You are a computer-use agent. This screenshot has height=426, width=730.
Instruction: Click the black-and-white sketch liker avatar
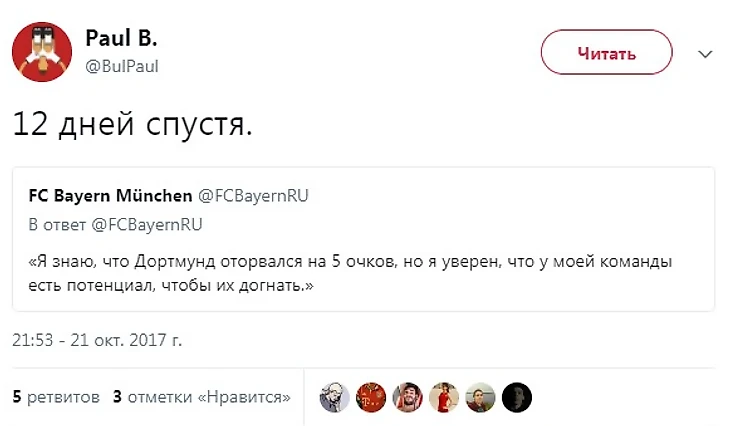(334, 397)
